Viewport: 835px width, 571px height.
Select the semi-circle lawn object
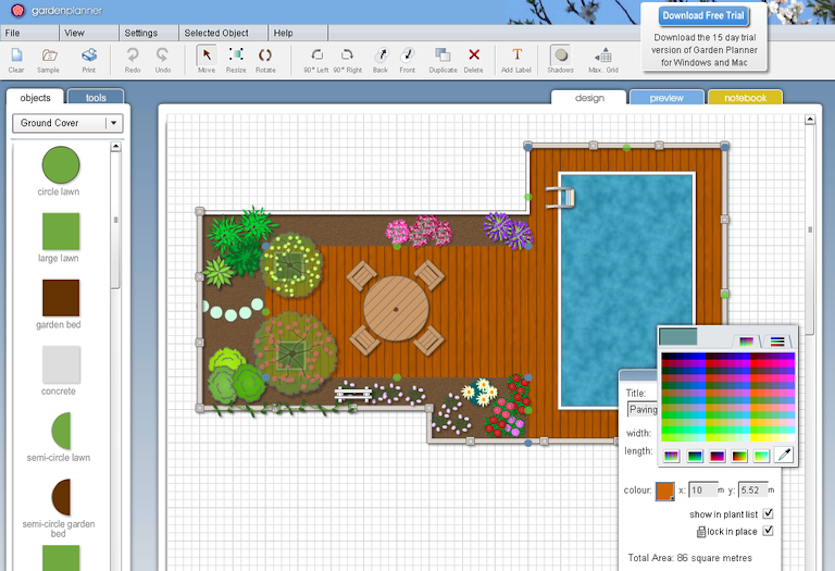(x=61, y=430)
